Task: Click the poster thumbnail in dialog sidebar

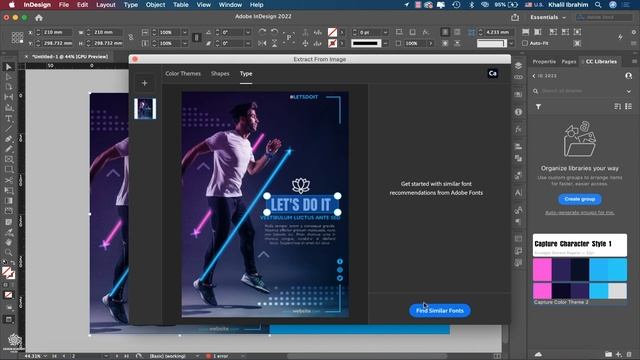Action: [x=145, y=109]
